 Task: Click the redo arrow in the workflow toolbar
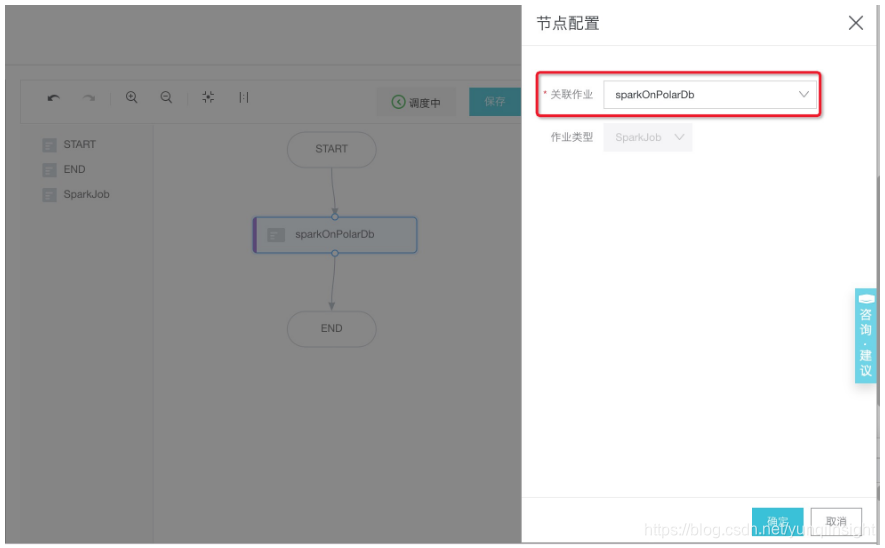pos(89,98)
